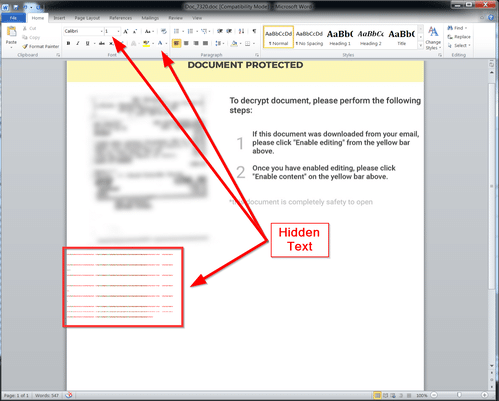The image size is (499, 401).
Task: Click the yellow text highlight color button
Action: pos(146,43)
